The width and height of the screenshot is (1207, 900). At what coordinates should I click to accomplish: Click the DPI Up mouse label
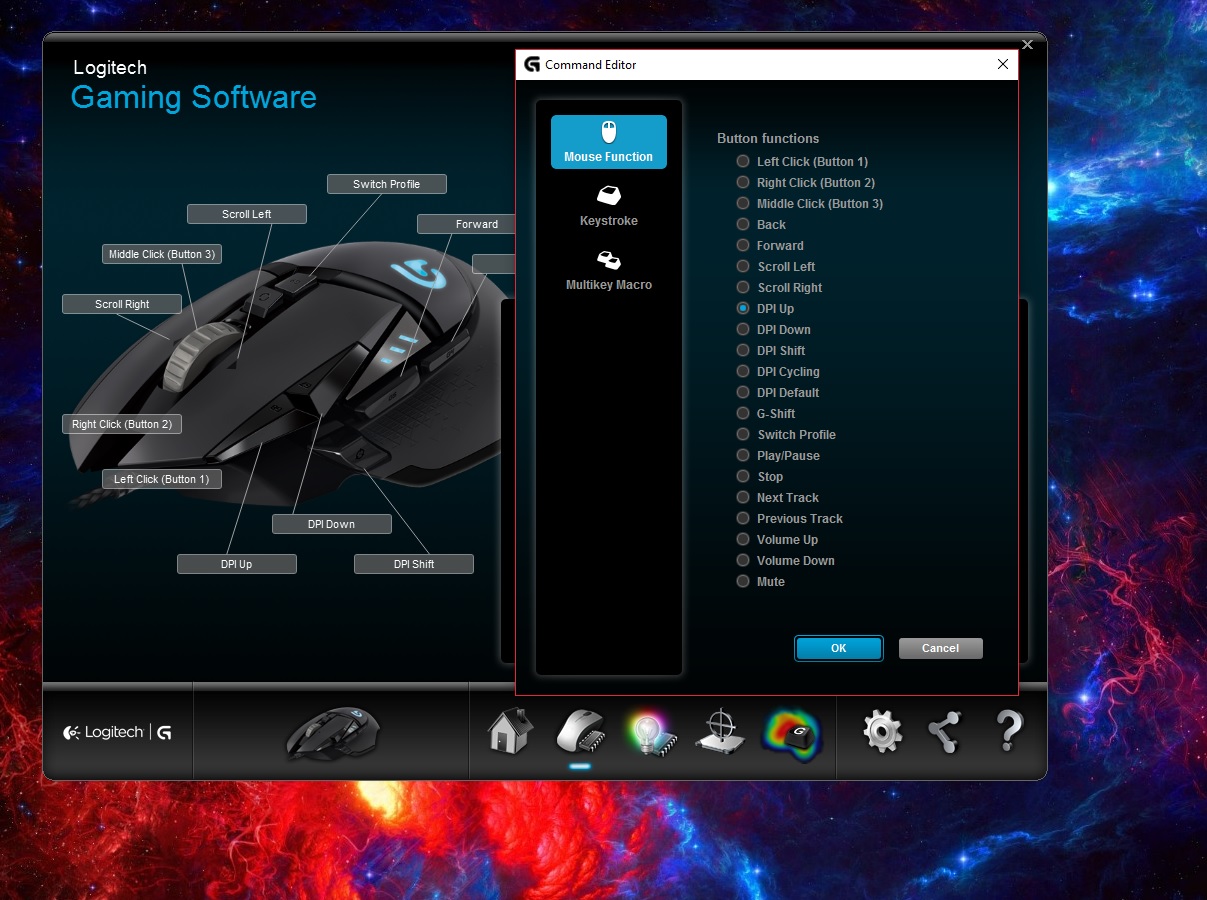pos(237,564)
